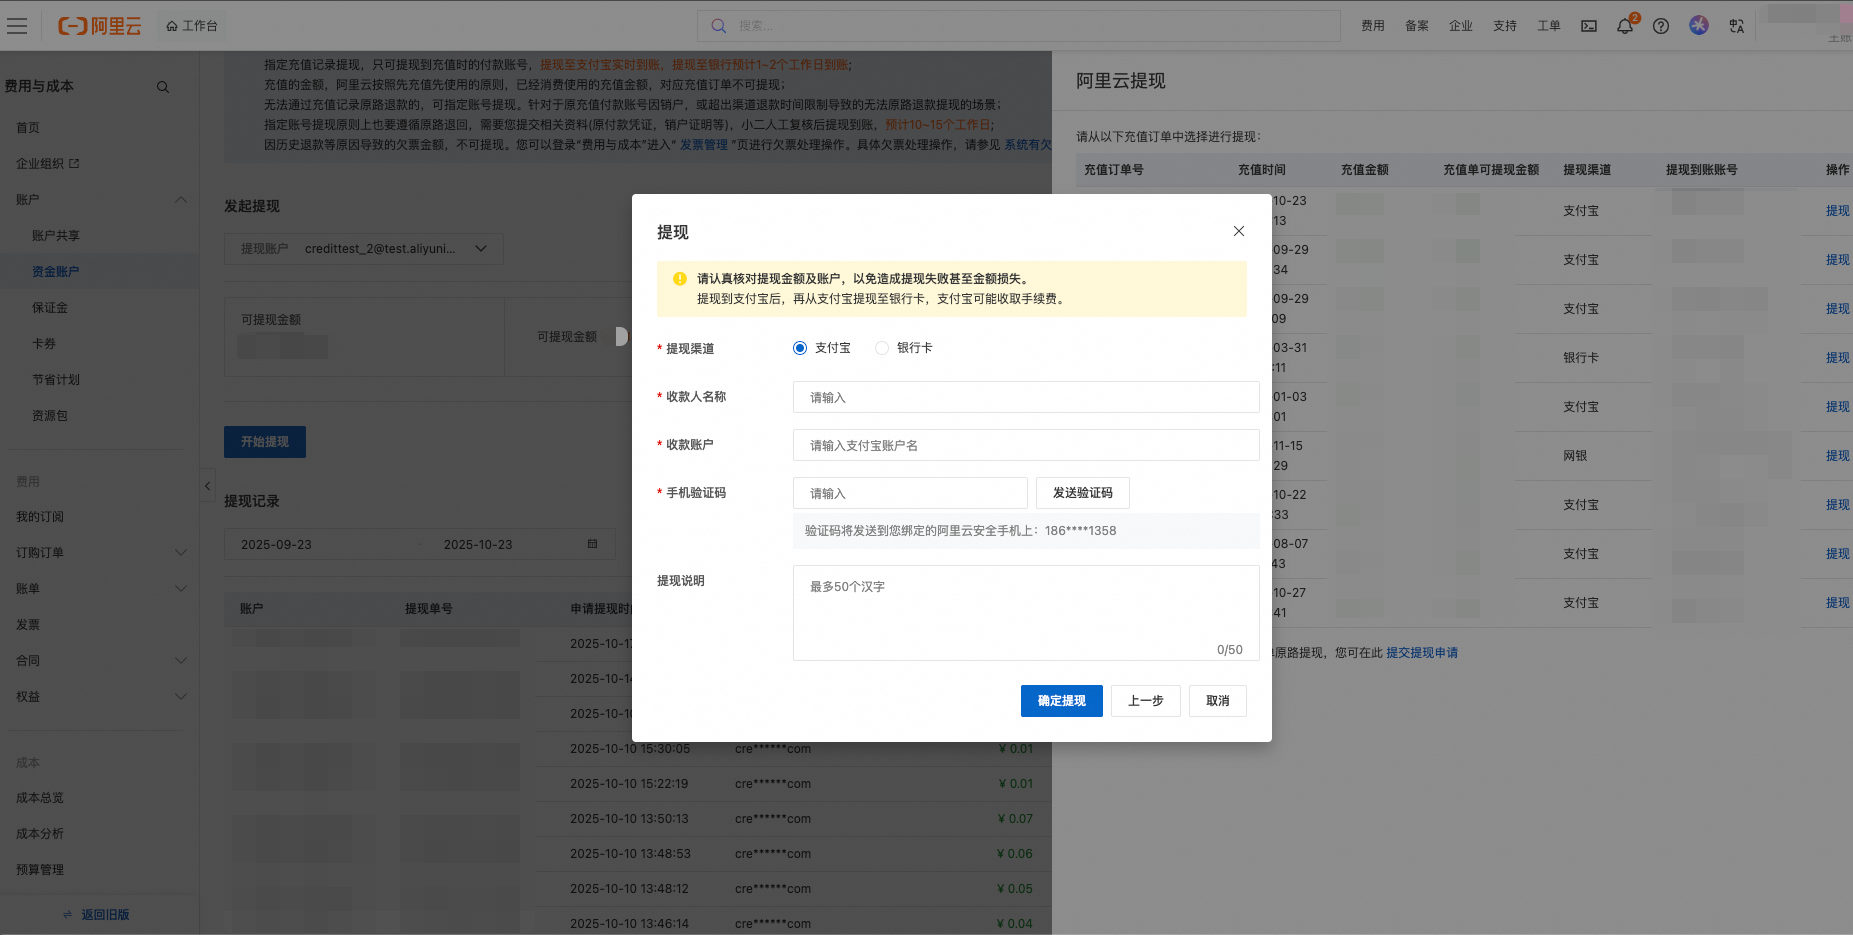Launch the Cloud Shell terminal icon
The height and width of the screenshot is (935, 1853).
click(1588, 26)
